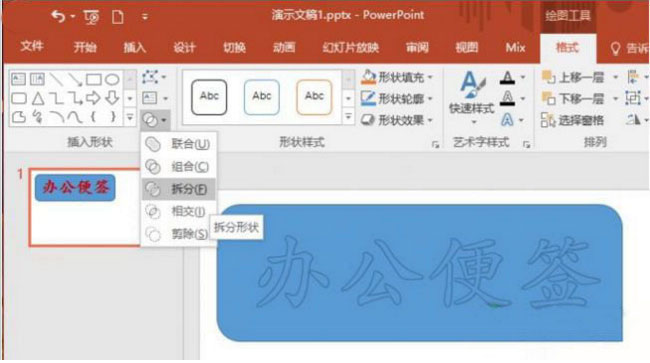650x363 pixels.
Task: Click the New document icon in quick access
Action: coord(118,17)
